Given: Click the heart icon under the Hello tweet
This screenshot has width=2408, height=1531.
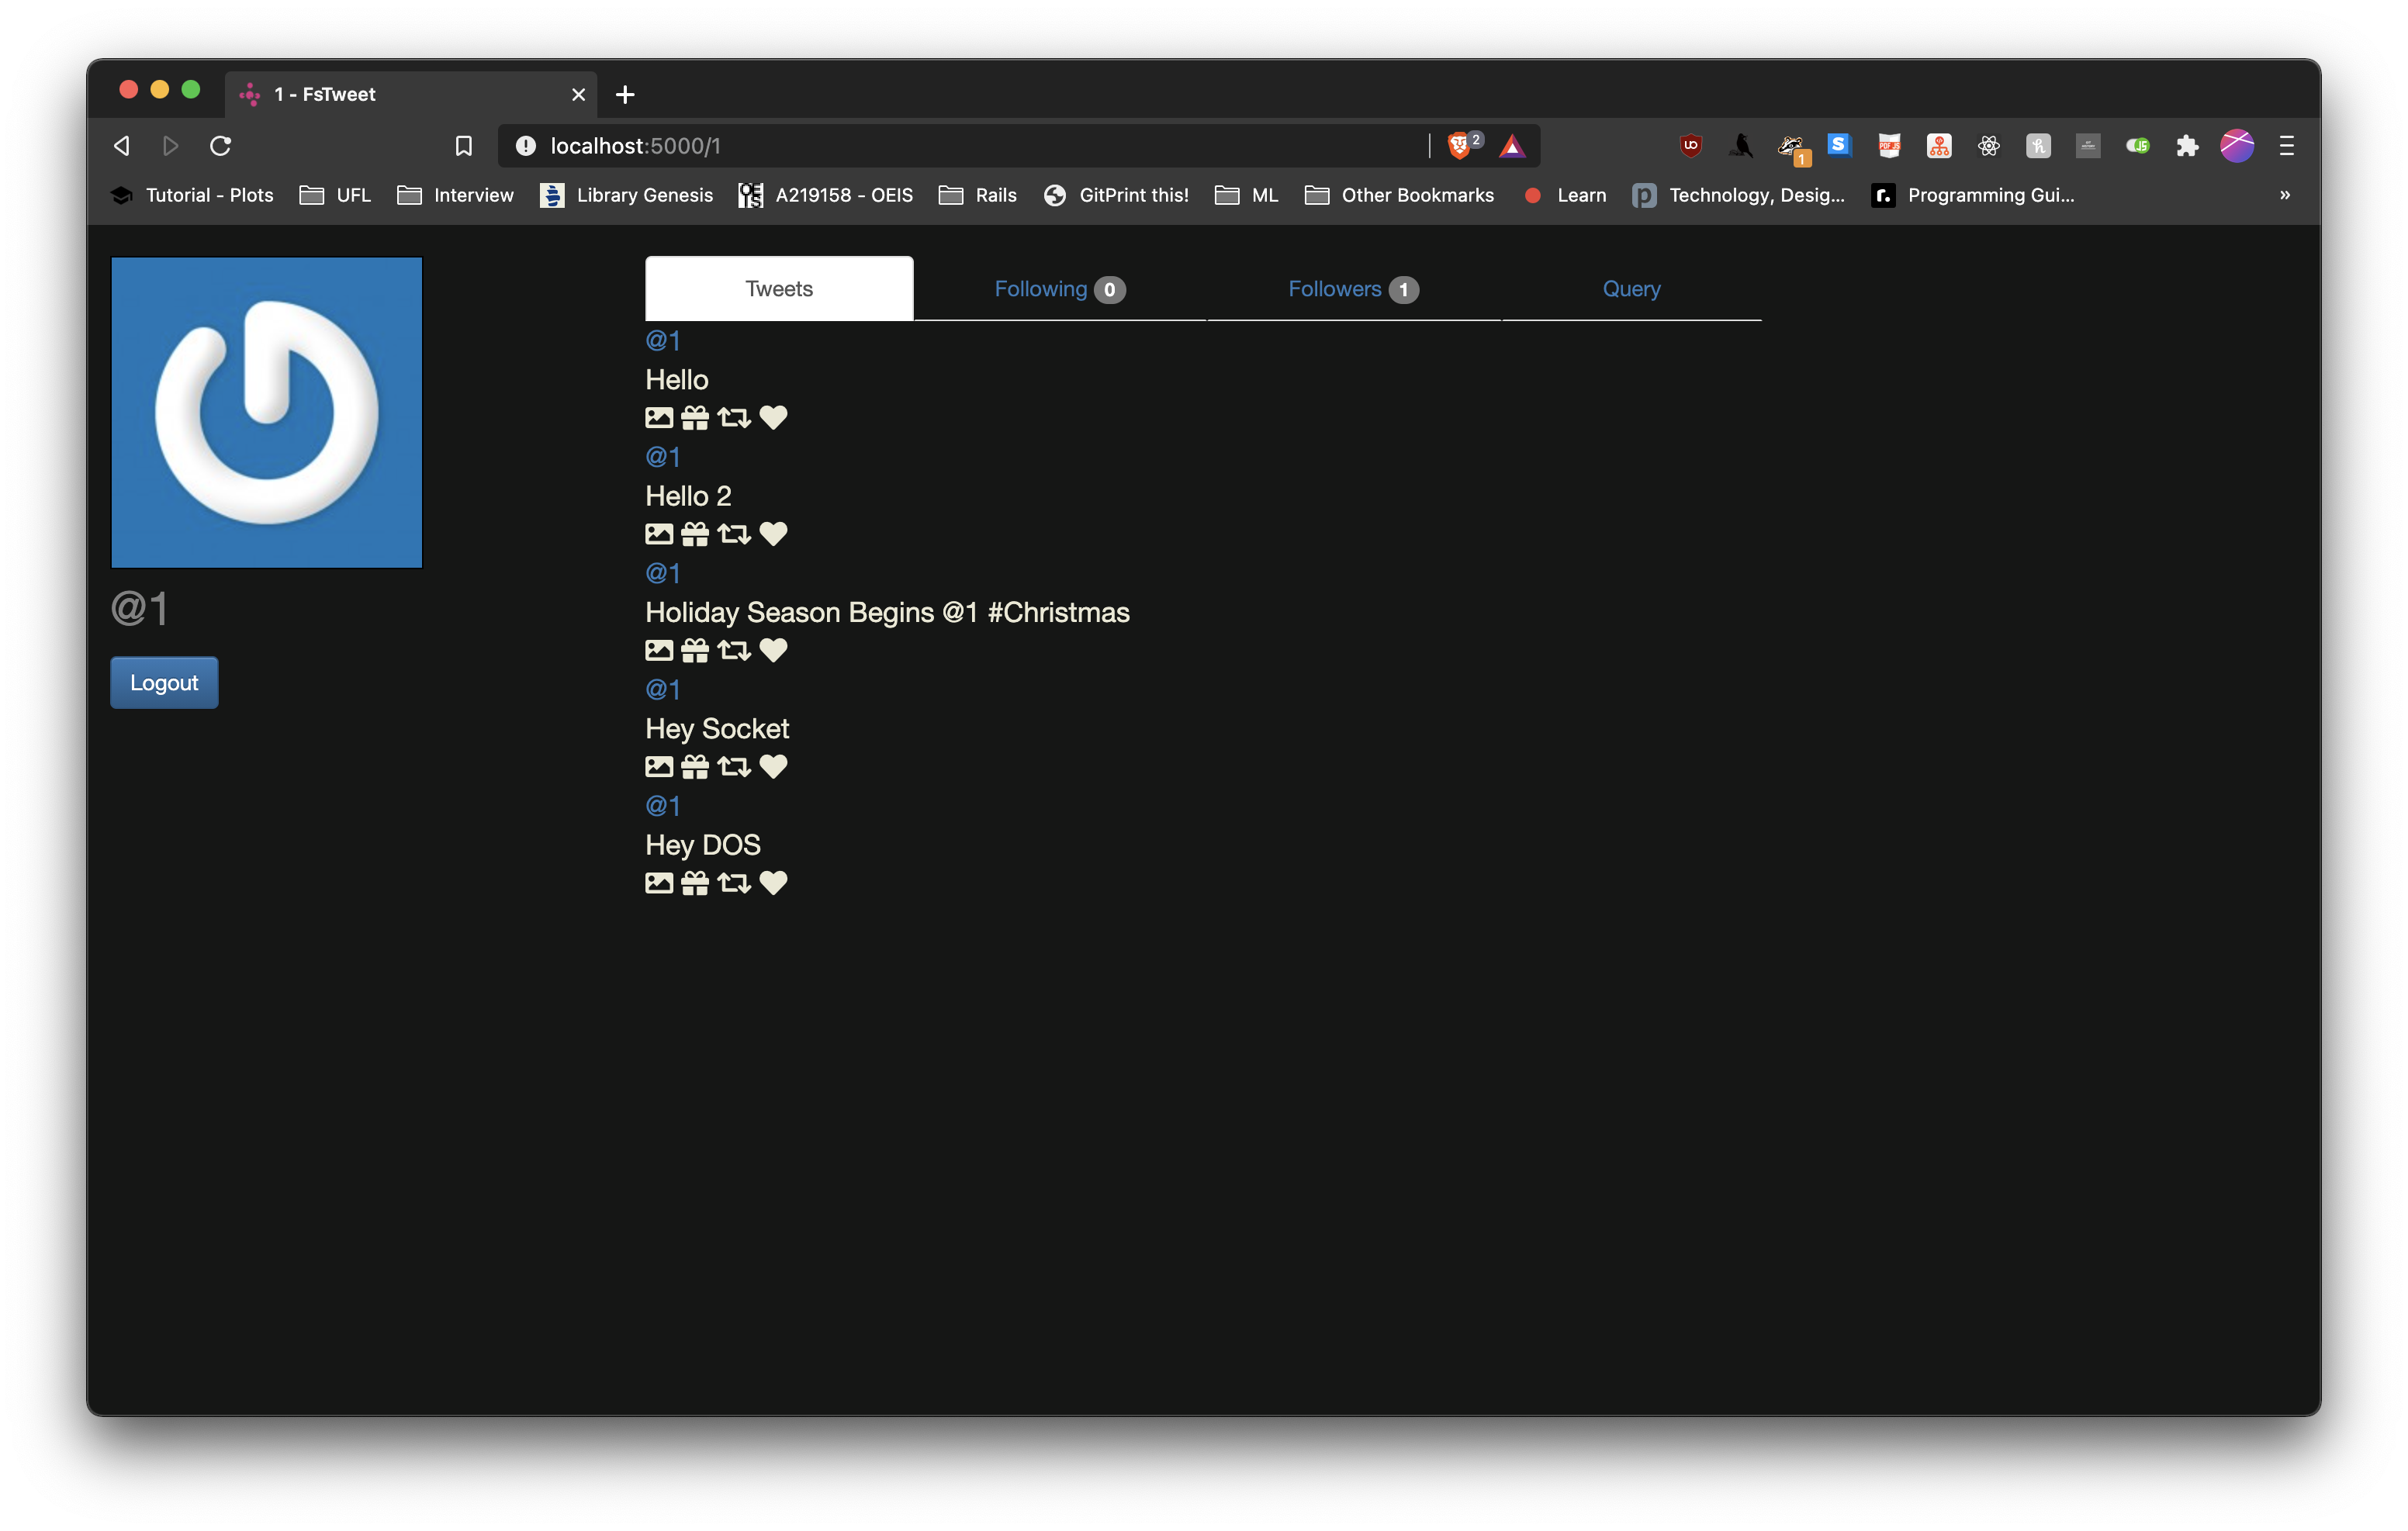Looking at the screenshot, I should point(773,417).
